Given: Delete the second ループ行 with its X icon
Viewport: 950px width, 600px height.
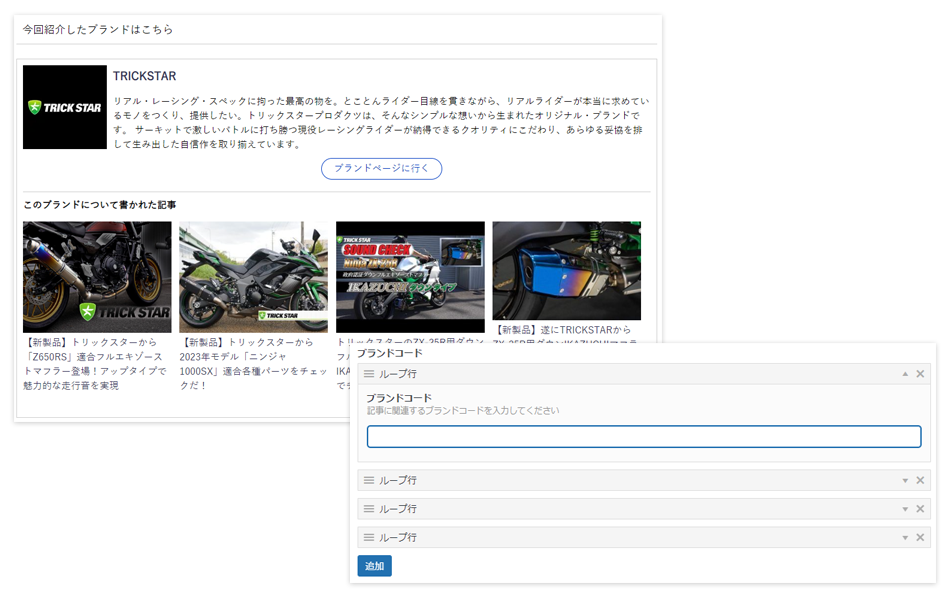Looking at the screenshot, I should pyautogui.click(x=920, y=480).
